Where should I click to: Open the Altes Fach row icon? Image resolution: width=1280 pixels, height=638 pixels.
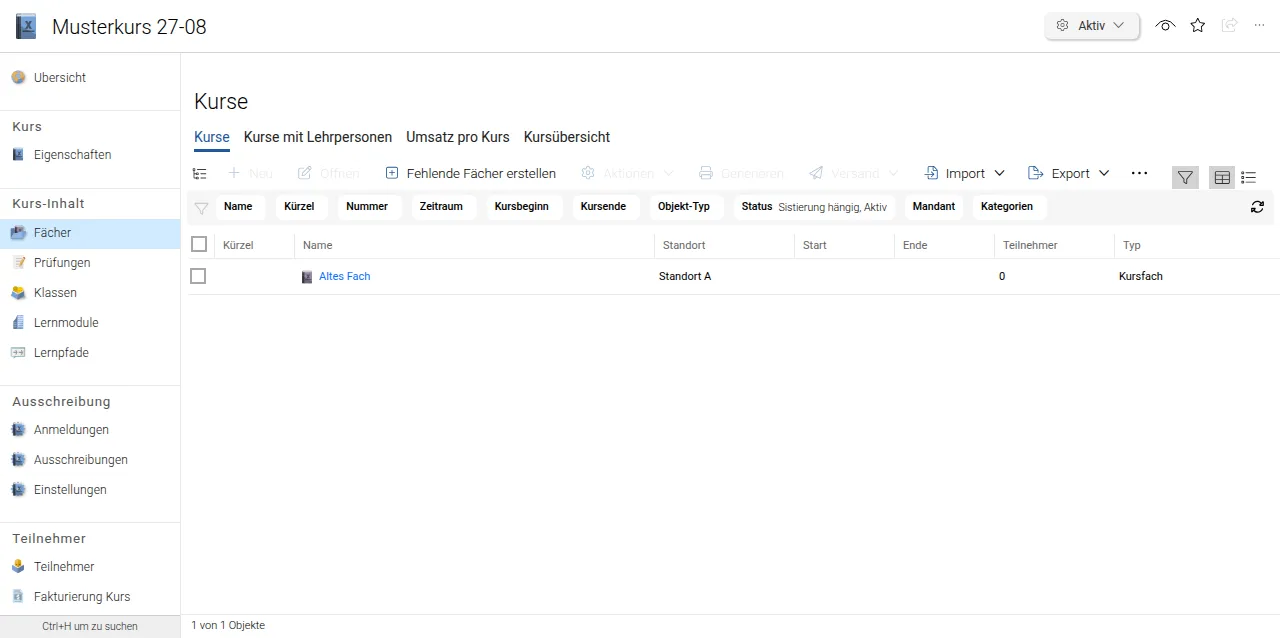pyautogui.click(x=307, y=277)
